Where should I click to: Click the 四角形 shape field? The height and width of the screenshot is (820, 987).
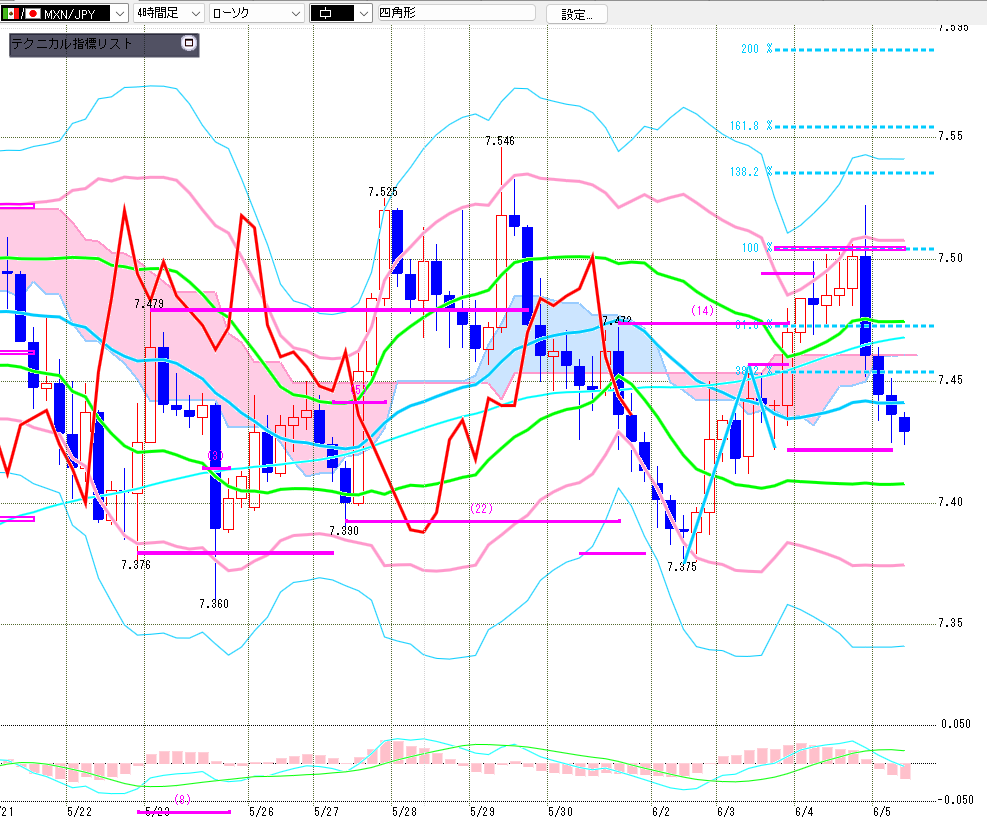click(x=456, y=13)
